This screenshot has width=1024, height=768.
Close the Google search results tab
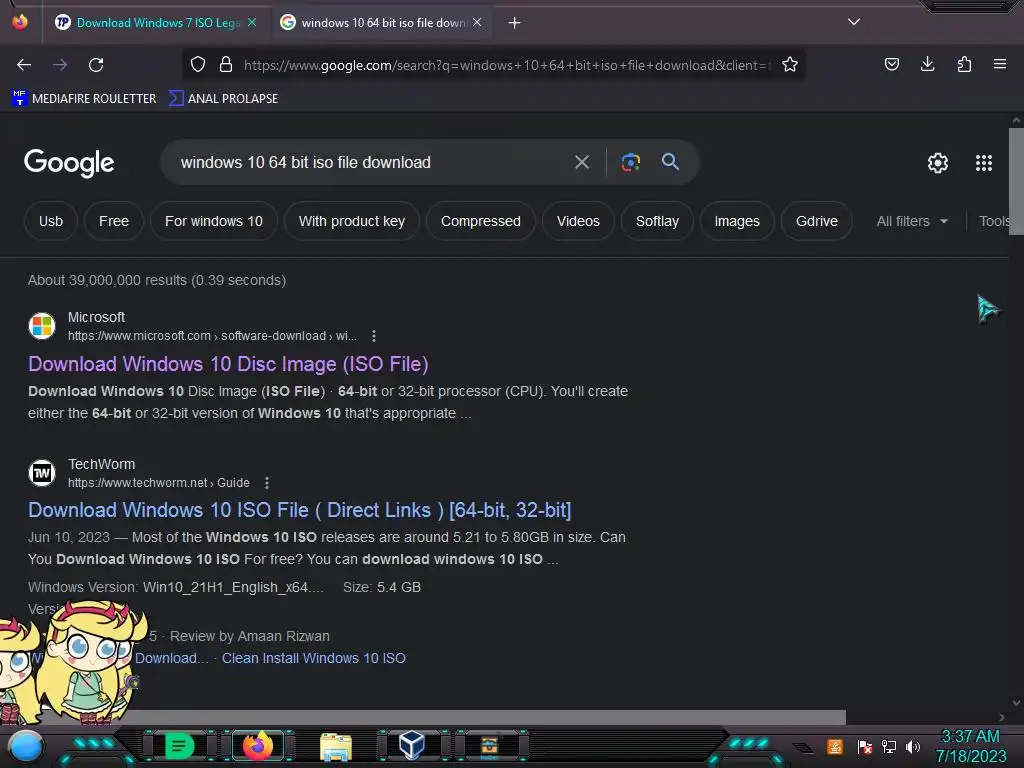pos(477,23)
